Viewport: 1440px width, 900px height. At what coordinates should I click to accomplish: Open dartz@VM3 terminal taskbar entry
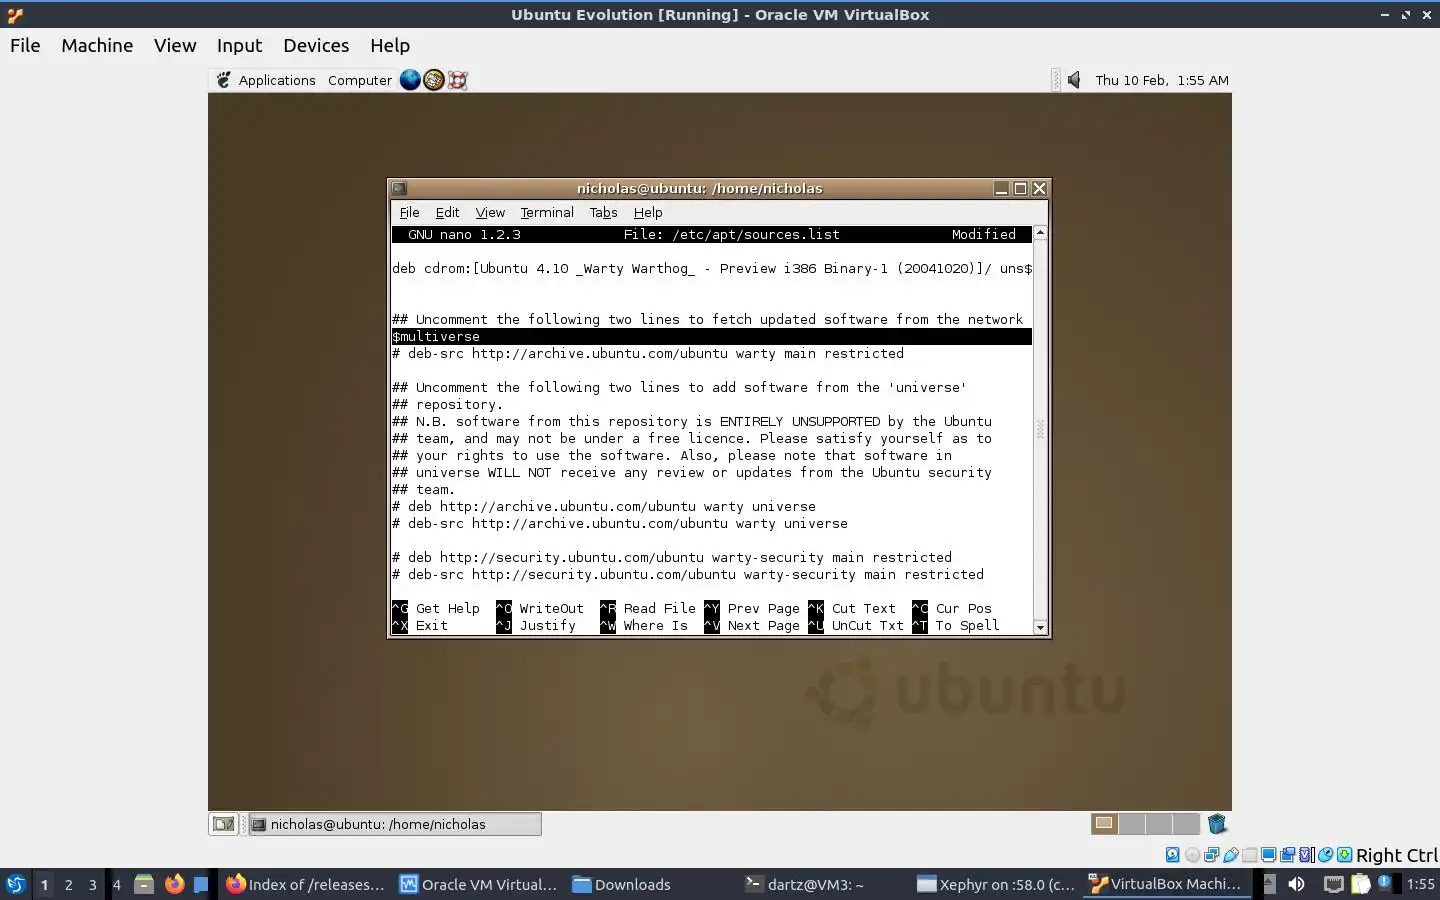click(x=805, y=884)
